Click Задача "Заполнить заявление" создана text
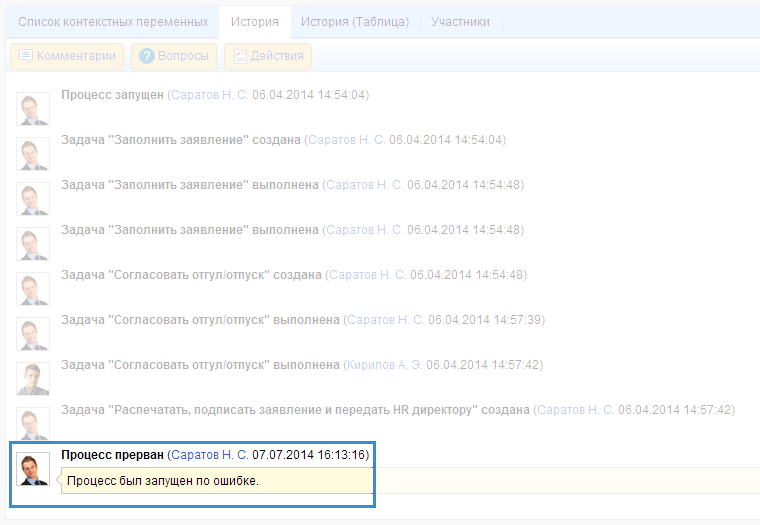Screen dimensions: 760x525 (181, 140)
